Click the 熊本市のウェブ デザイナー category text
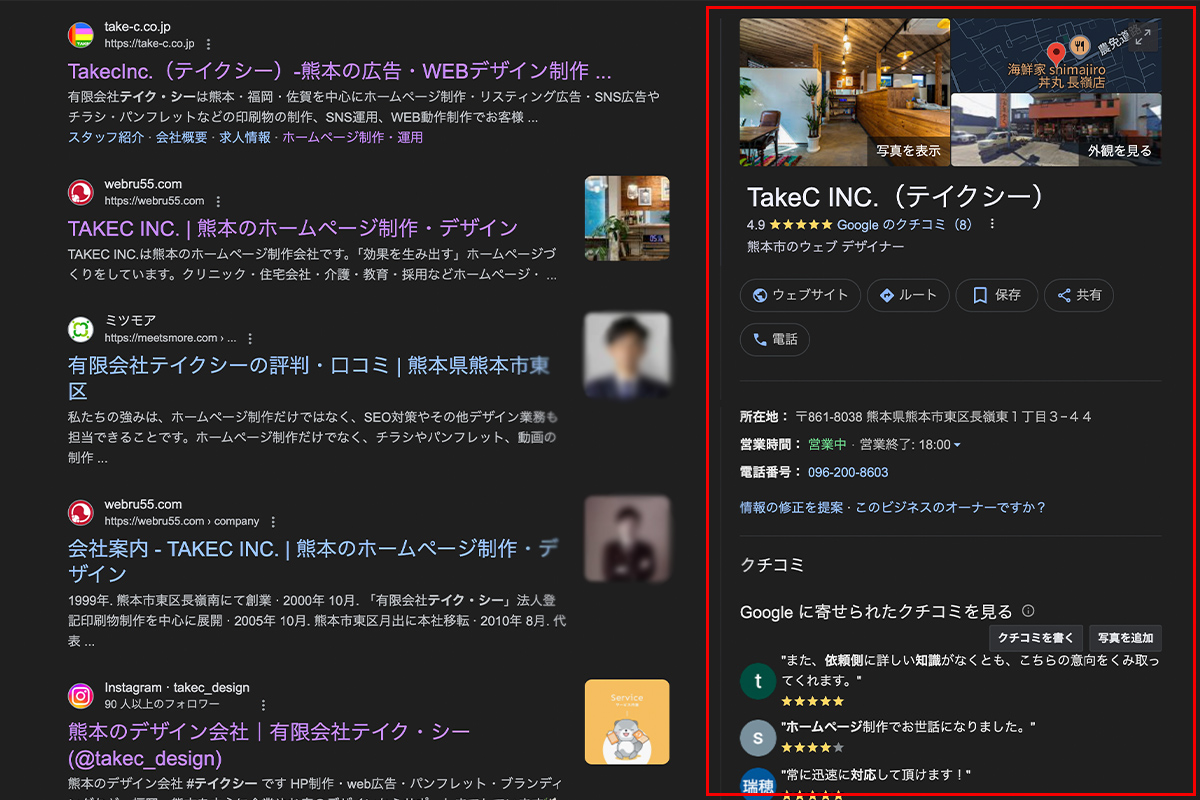 [825, 246]
